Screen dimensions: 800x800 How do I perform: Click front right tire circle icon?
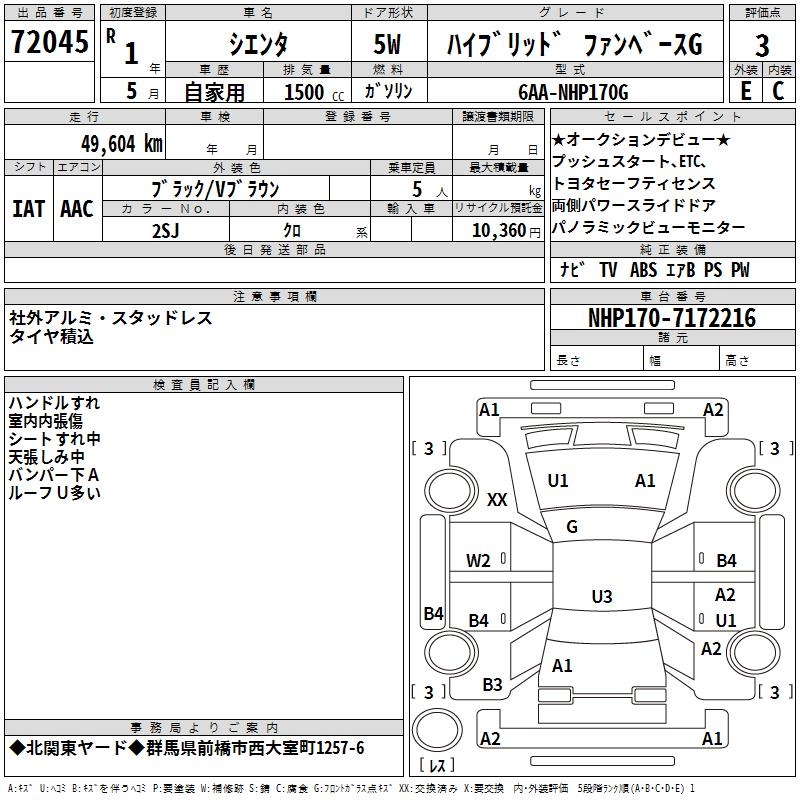coord(754,492)
